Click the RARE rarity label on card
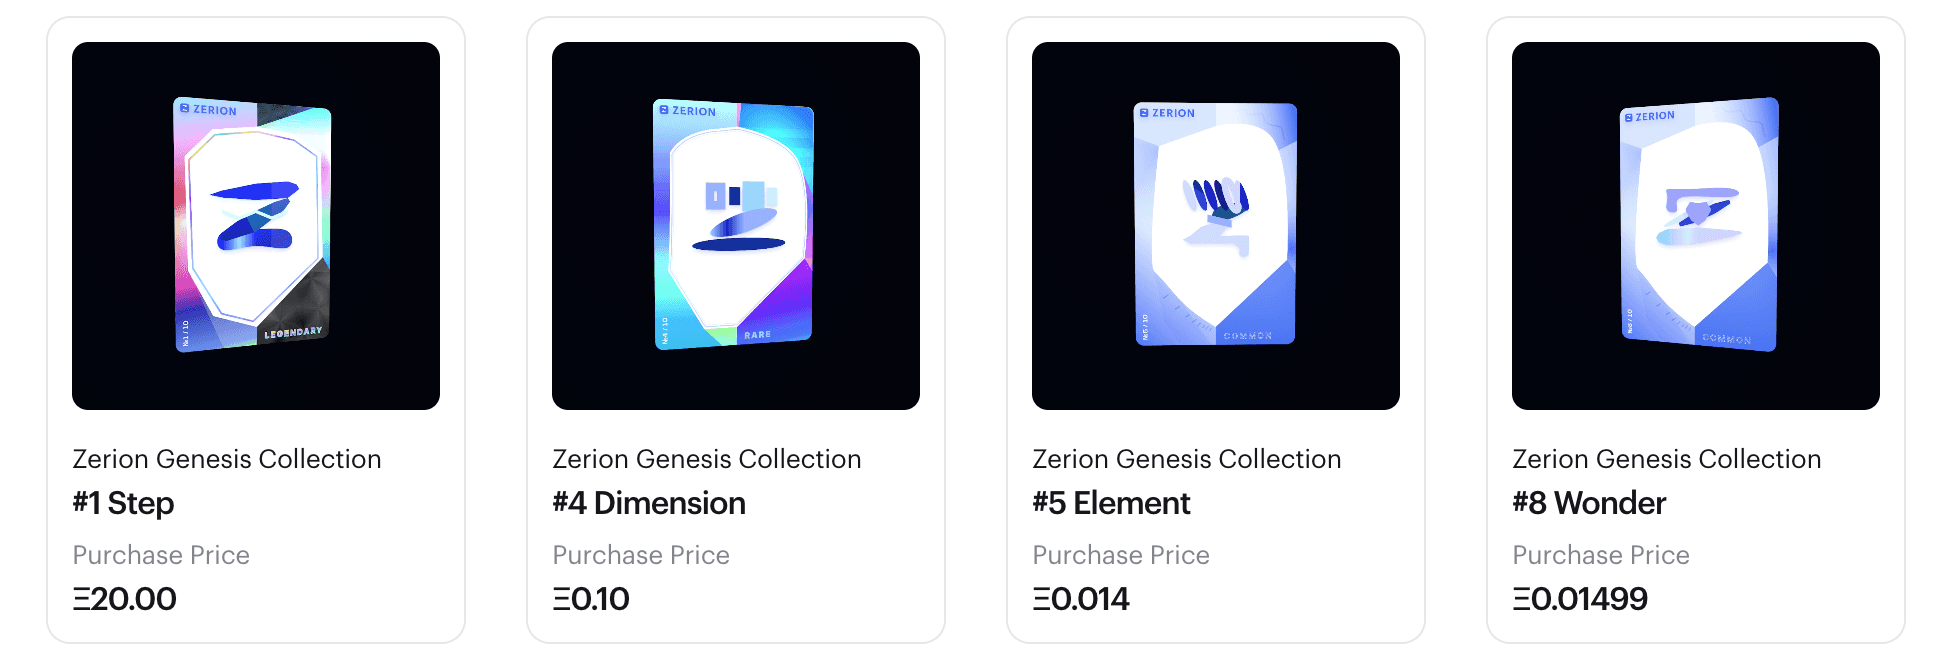Screen dimensions: 1956x664 click(757, 335)
